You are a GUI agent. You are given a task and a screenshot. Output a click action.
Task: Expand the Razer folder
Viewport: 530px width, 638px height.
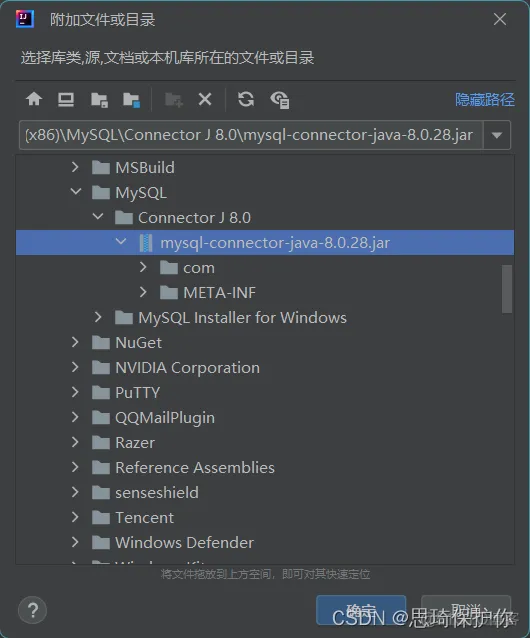click(75, 442)
